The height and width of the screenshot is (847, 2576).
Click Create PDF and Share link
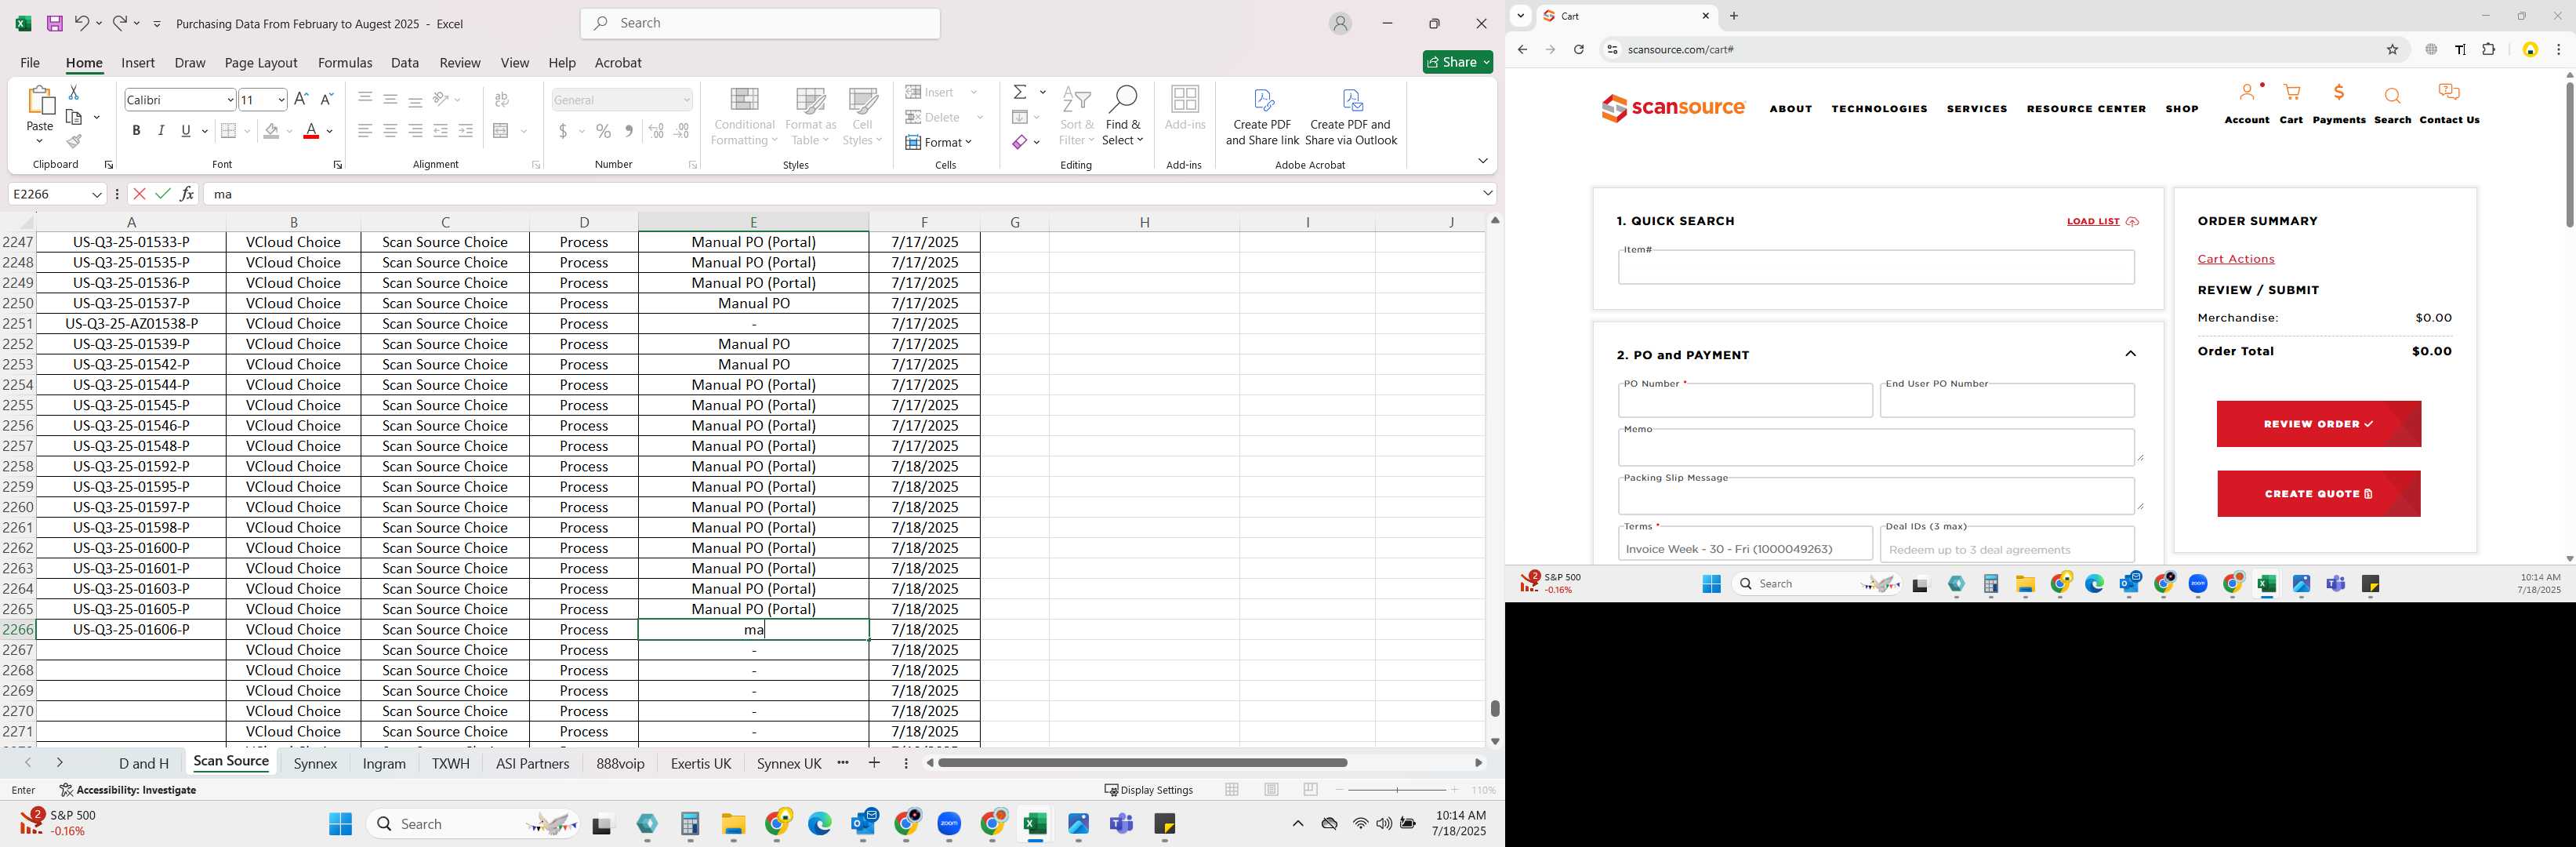point(1262,116)
